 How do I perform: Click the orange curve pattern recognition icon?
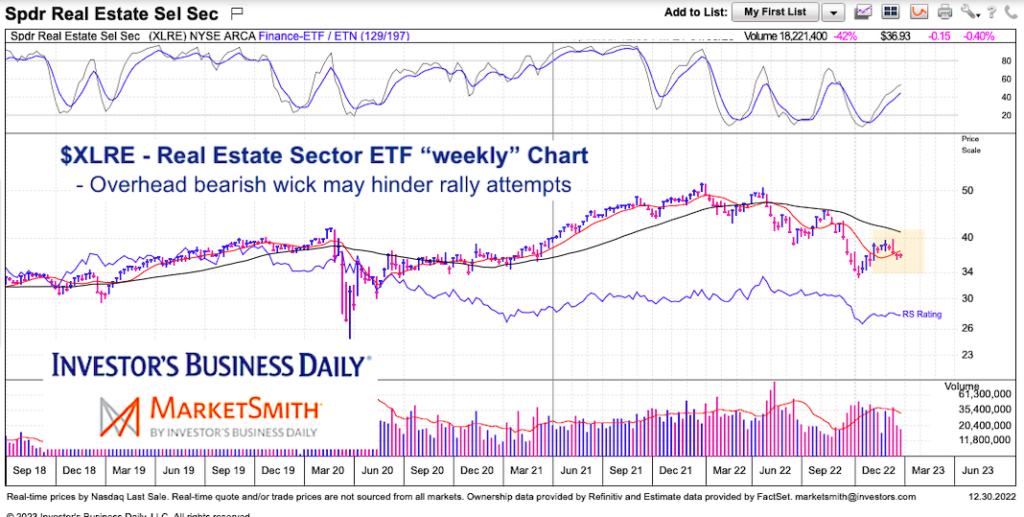tap(920, 12)
